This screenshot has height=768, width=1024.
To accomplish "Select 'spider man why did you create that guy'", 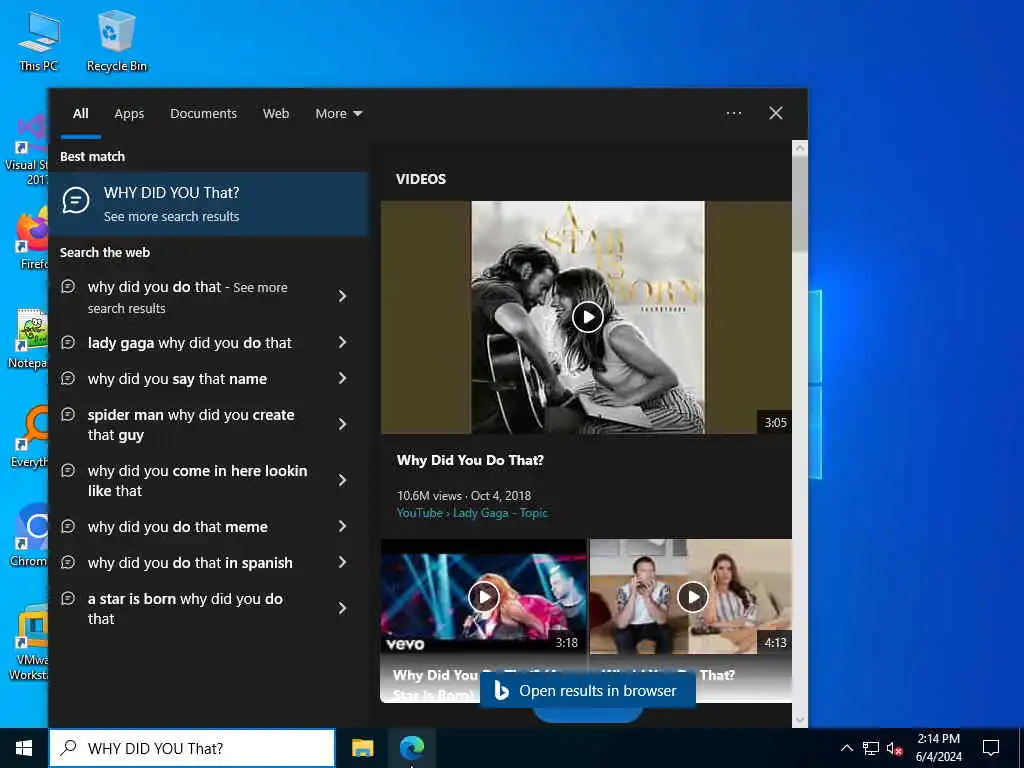I will tap(191, 424).
